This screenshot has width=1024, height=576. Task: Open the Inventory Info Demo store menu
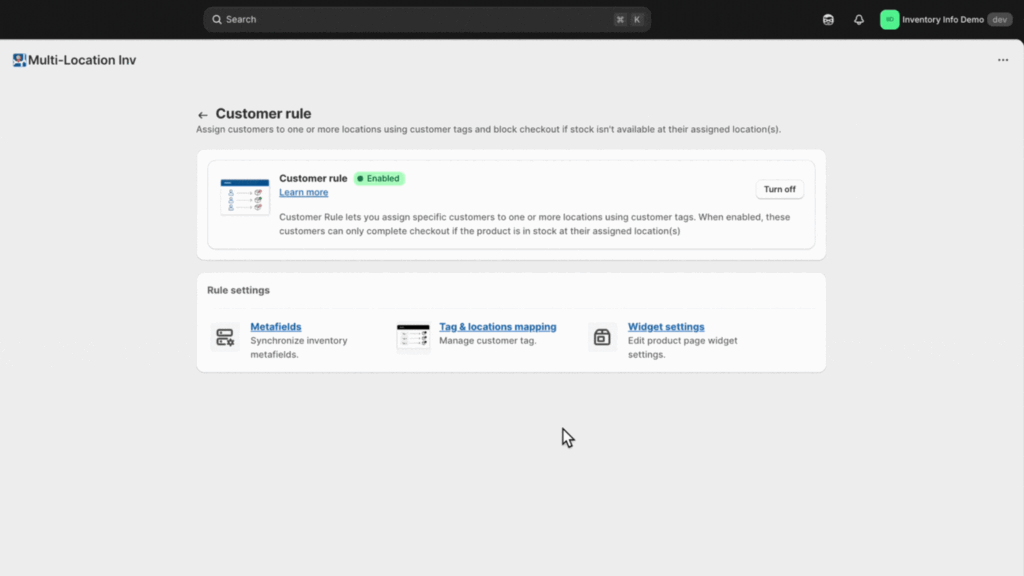pyautogui.click(x=942, y=20)
